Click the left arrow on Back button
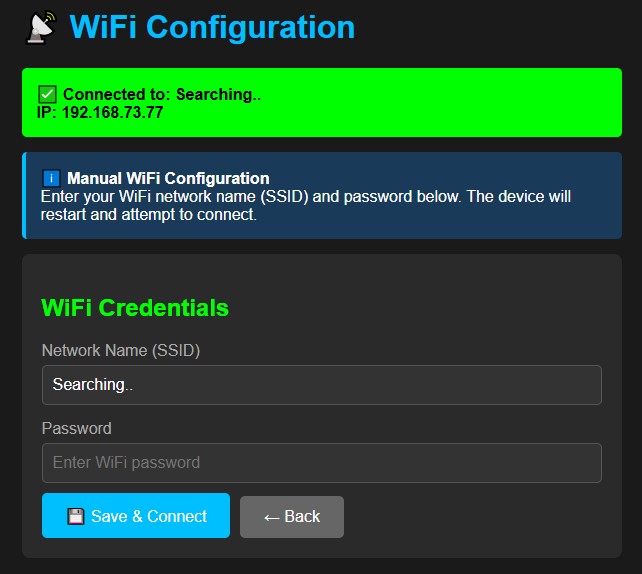 click(271, 516)
